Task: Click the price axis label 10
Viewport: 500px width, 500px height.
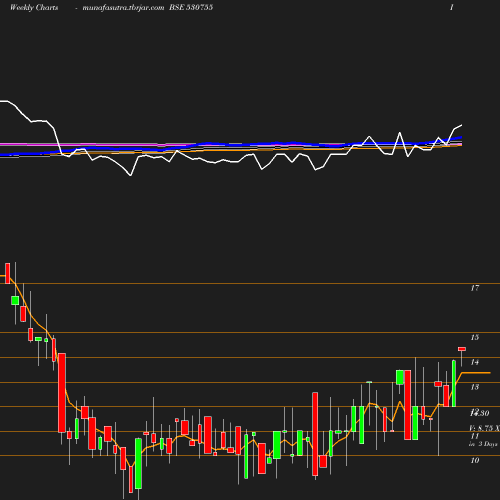Action: [475, 460]
